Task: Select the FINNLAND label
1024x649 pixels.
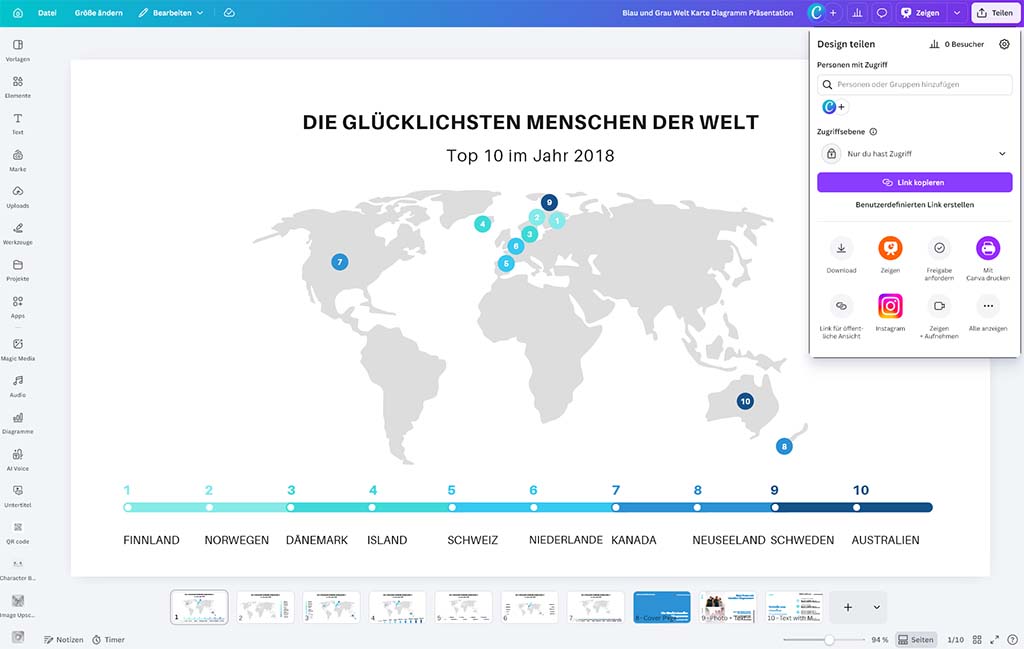Action: pos(151,540)
